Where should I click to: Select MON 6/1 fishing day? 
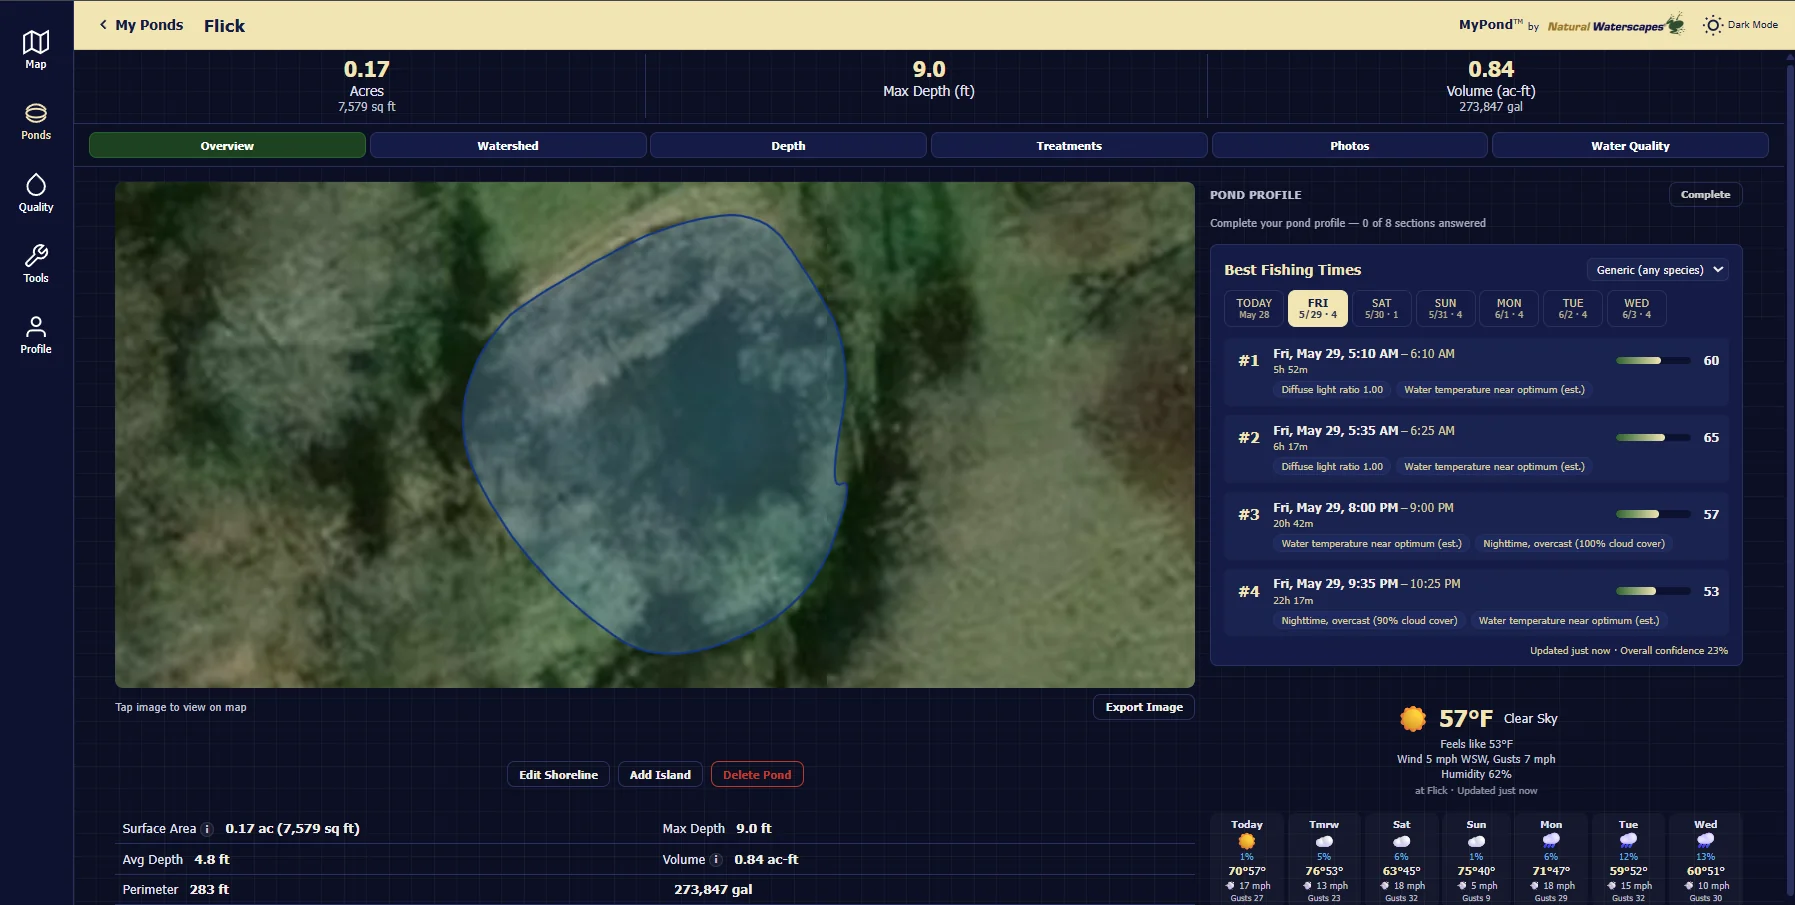click(x=1509, y=308)
